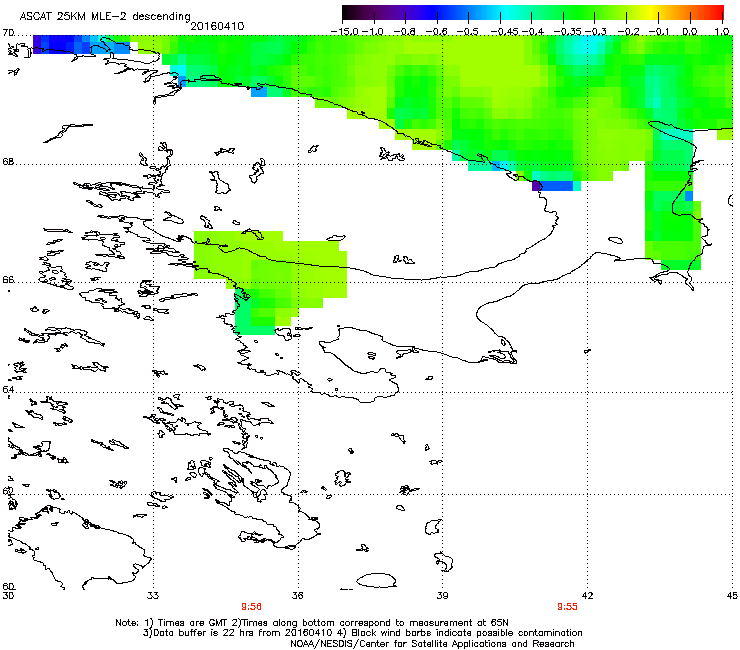The image size is (740, 650).
Task: Click the 1.0 color scale label
Action: point(722,32)
